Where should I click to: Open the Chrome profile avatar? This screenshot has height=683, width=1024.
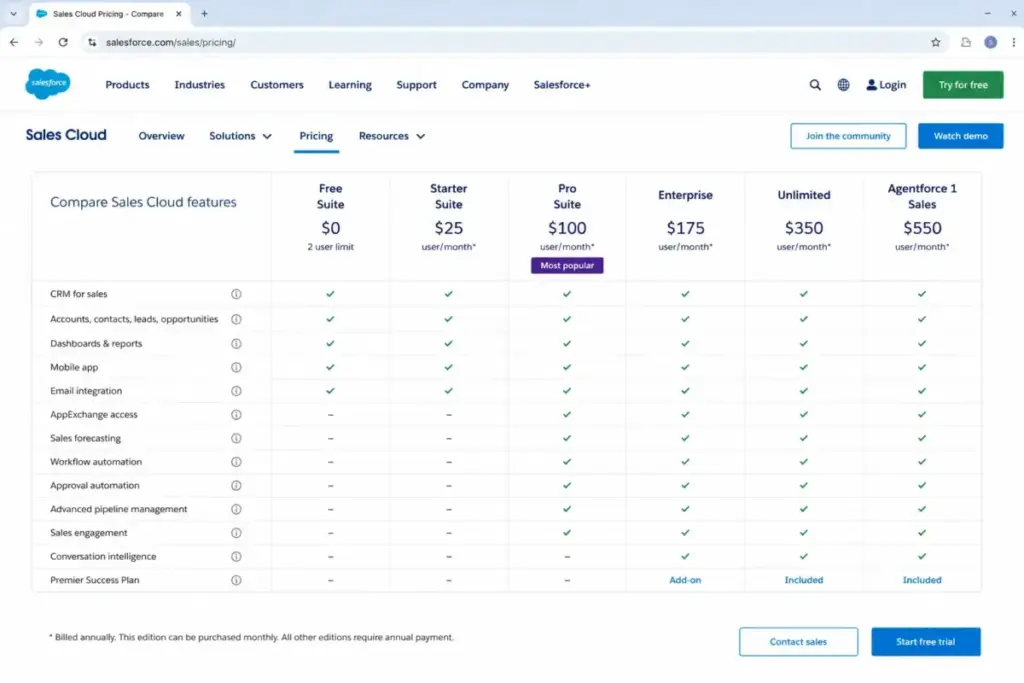[x=991, y=42]
